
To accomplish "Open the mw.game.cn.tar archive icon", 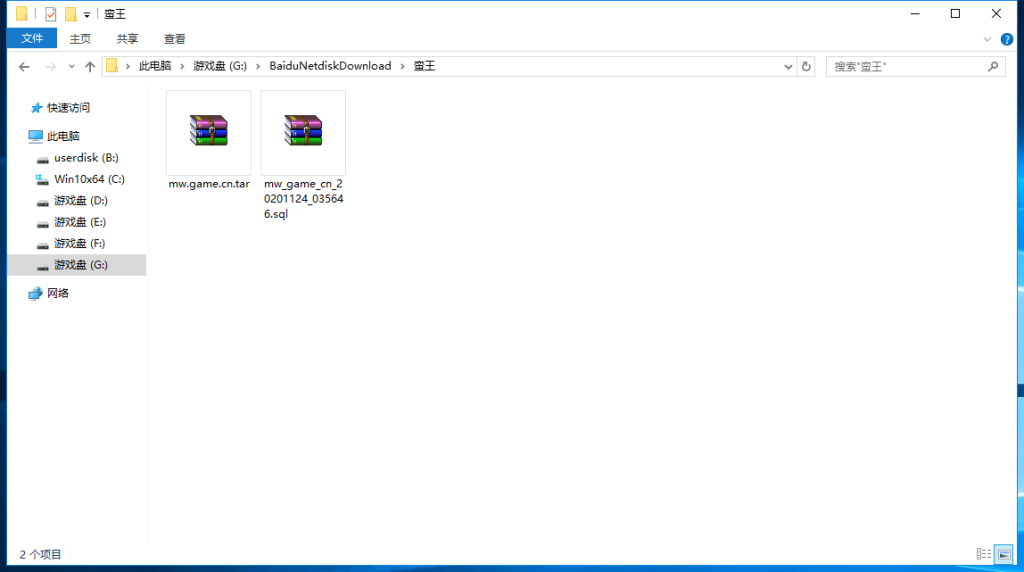I will pos(208,131).
